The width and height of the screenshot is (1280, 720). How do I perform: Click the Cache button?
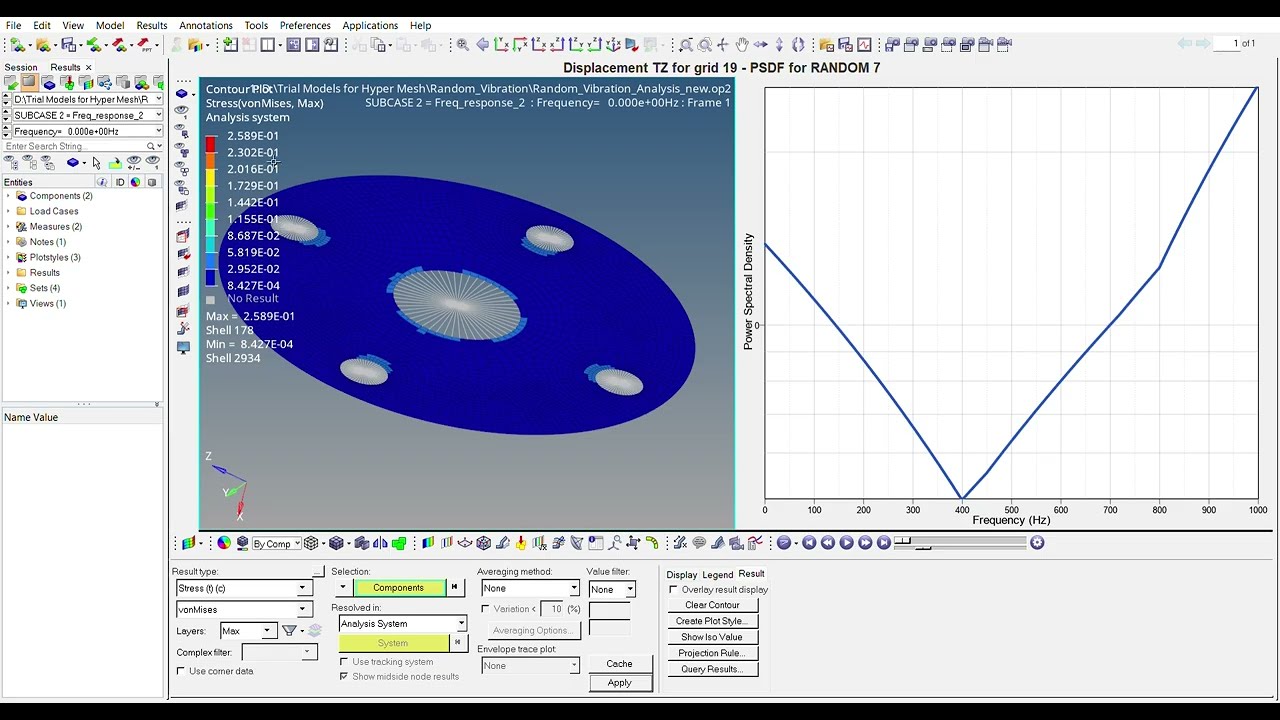click(619, 664)
